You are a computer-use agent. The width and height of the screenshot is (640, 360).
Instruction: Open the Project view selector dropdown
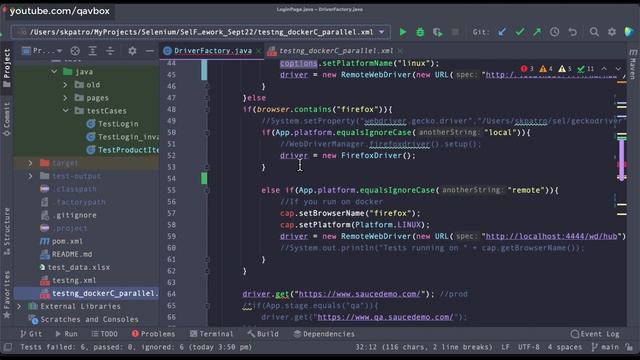(x=42, y=51)
